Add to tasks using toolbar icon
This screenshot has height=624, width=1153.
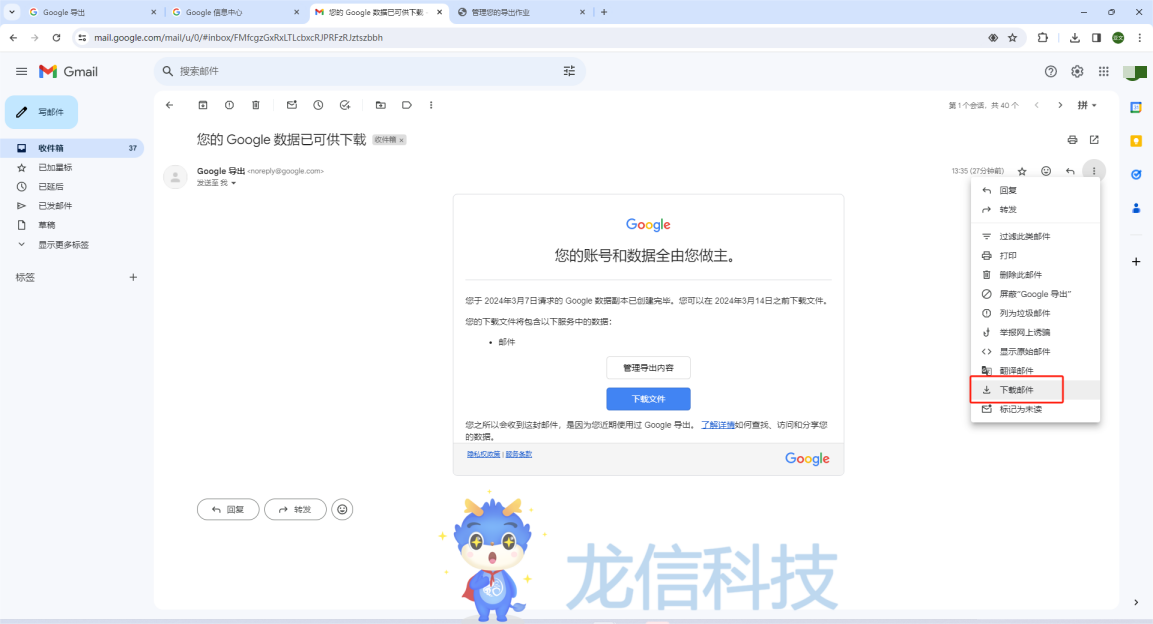coord(345,105)
